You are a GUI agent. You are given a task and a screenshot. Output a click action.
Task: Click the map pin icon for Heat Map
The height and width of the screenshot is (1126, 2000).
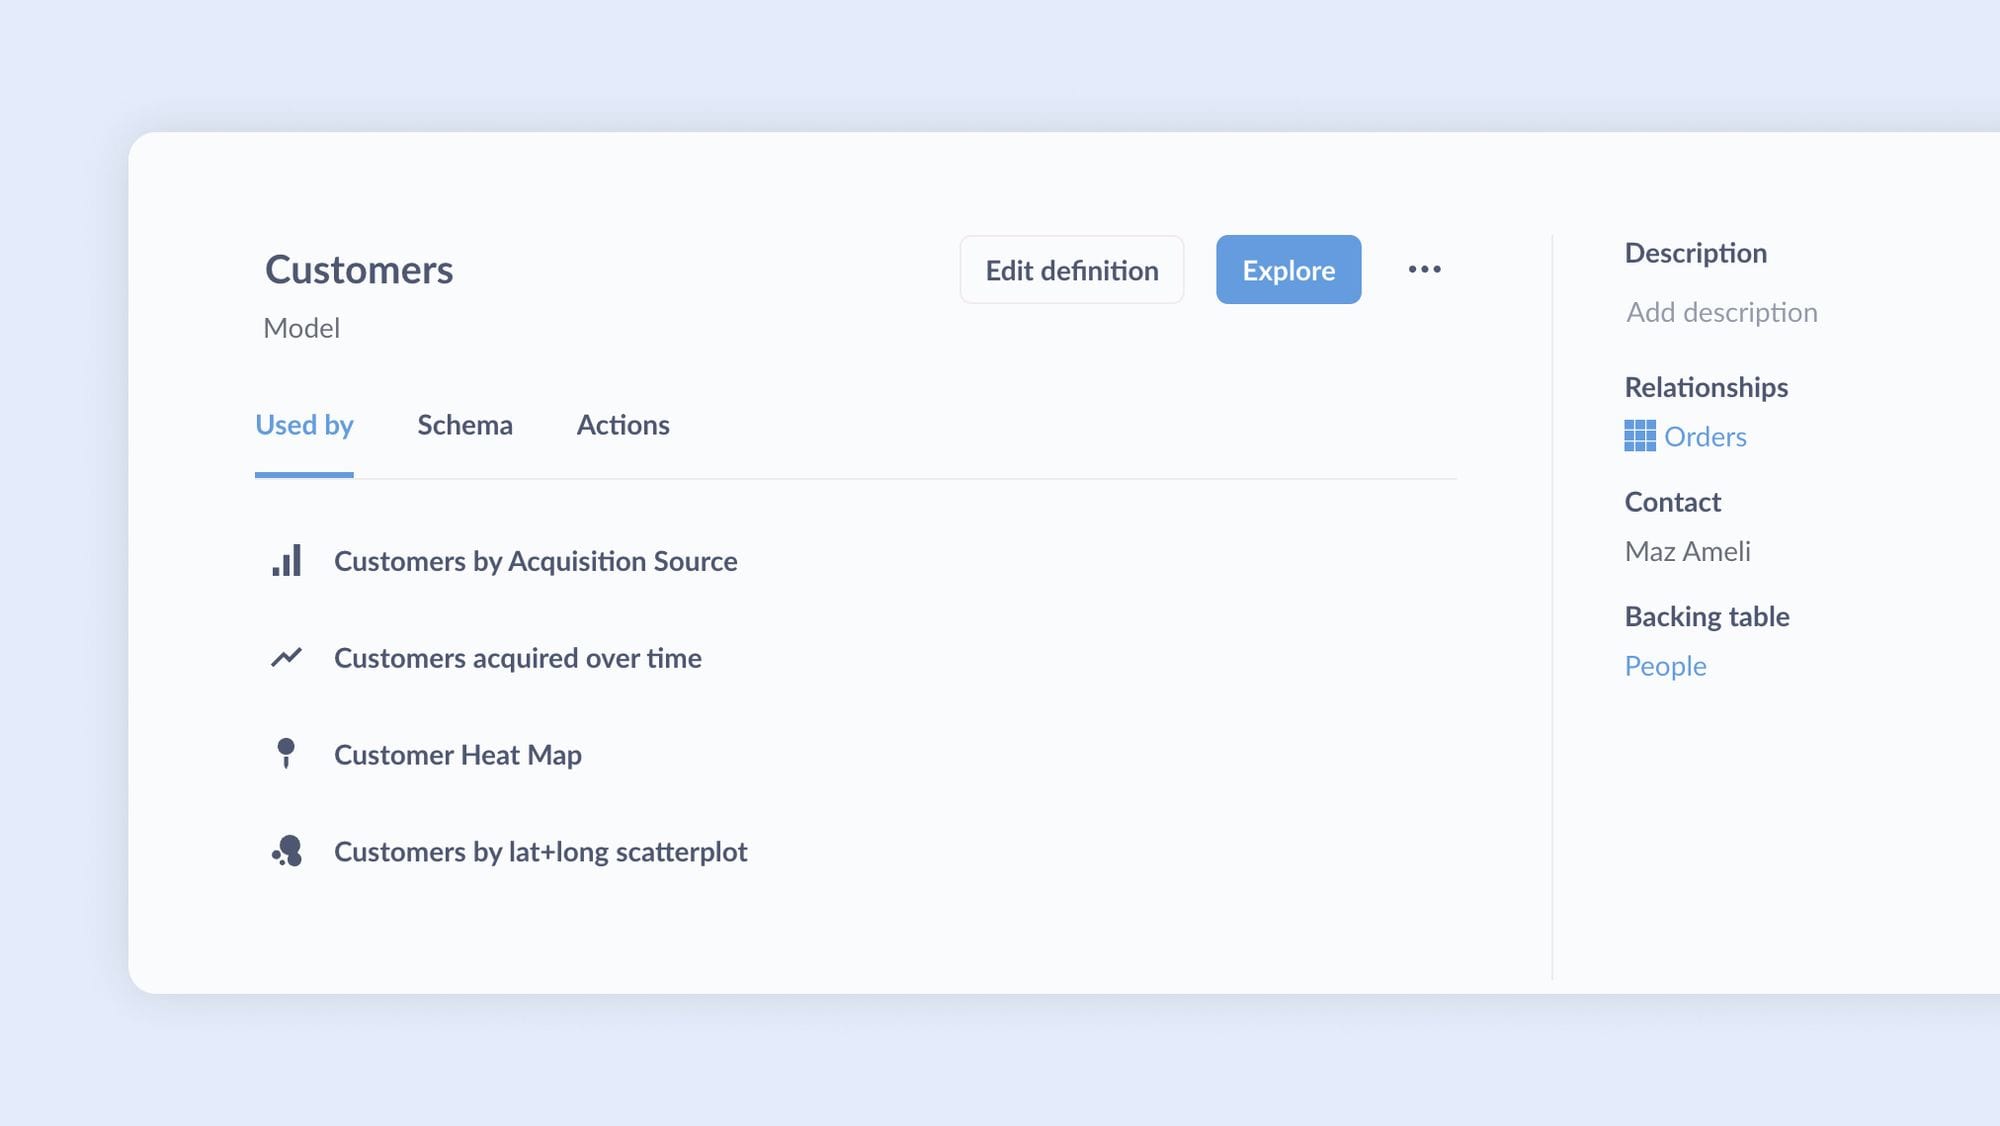click(x=286, y=754)
